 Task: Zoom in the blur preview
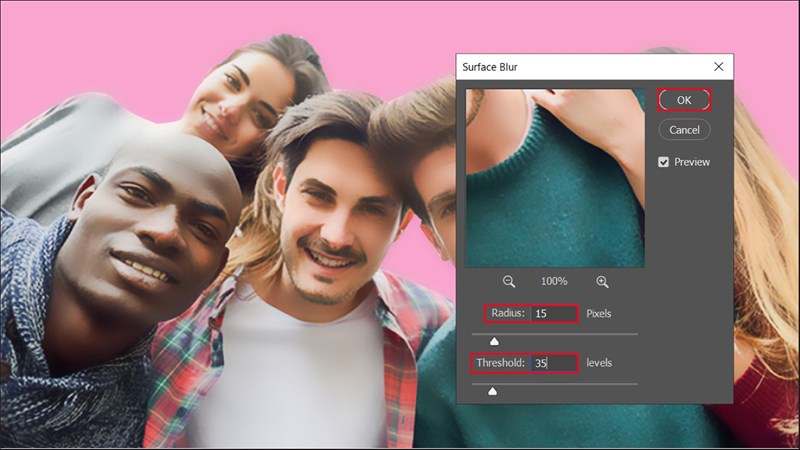[602, 282]
